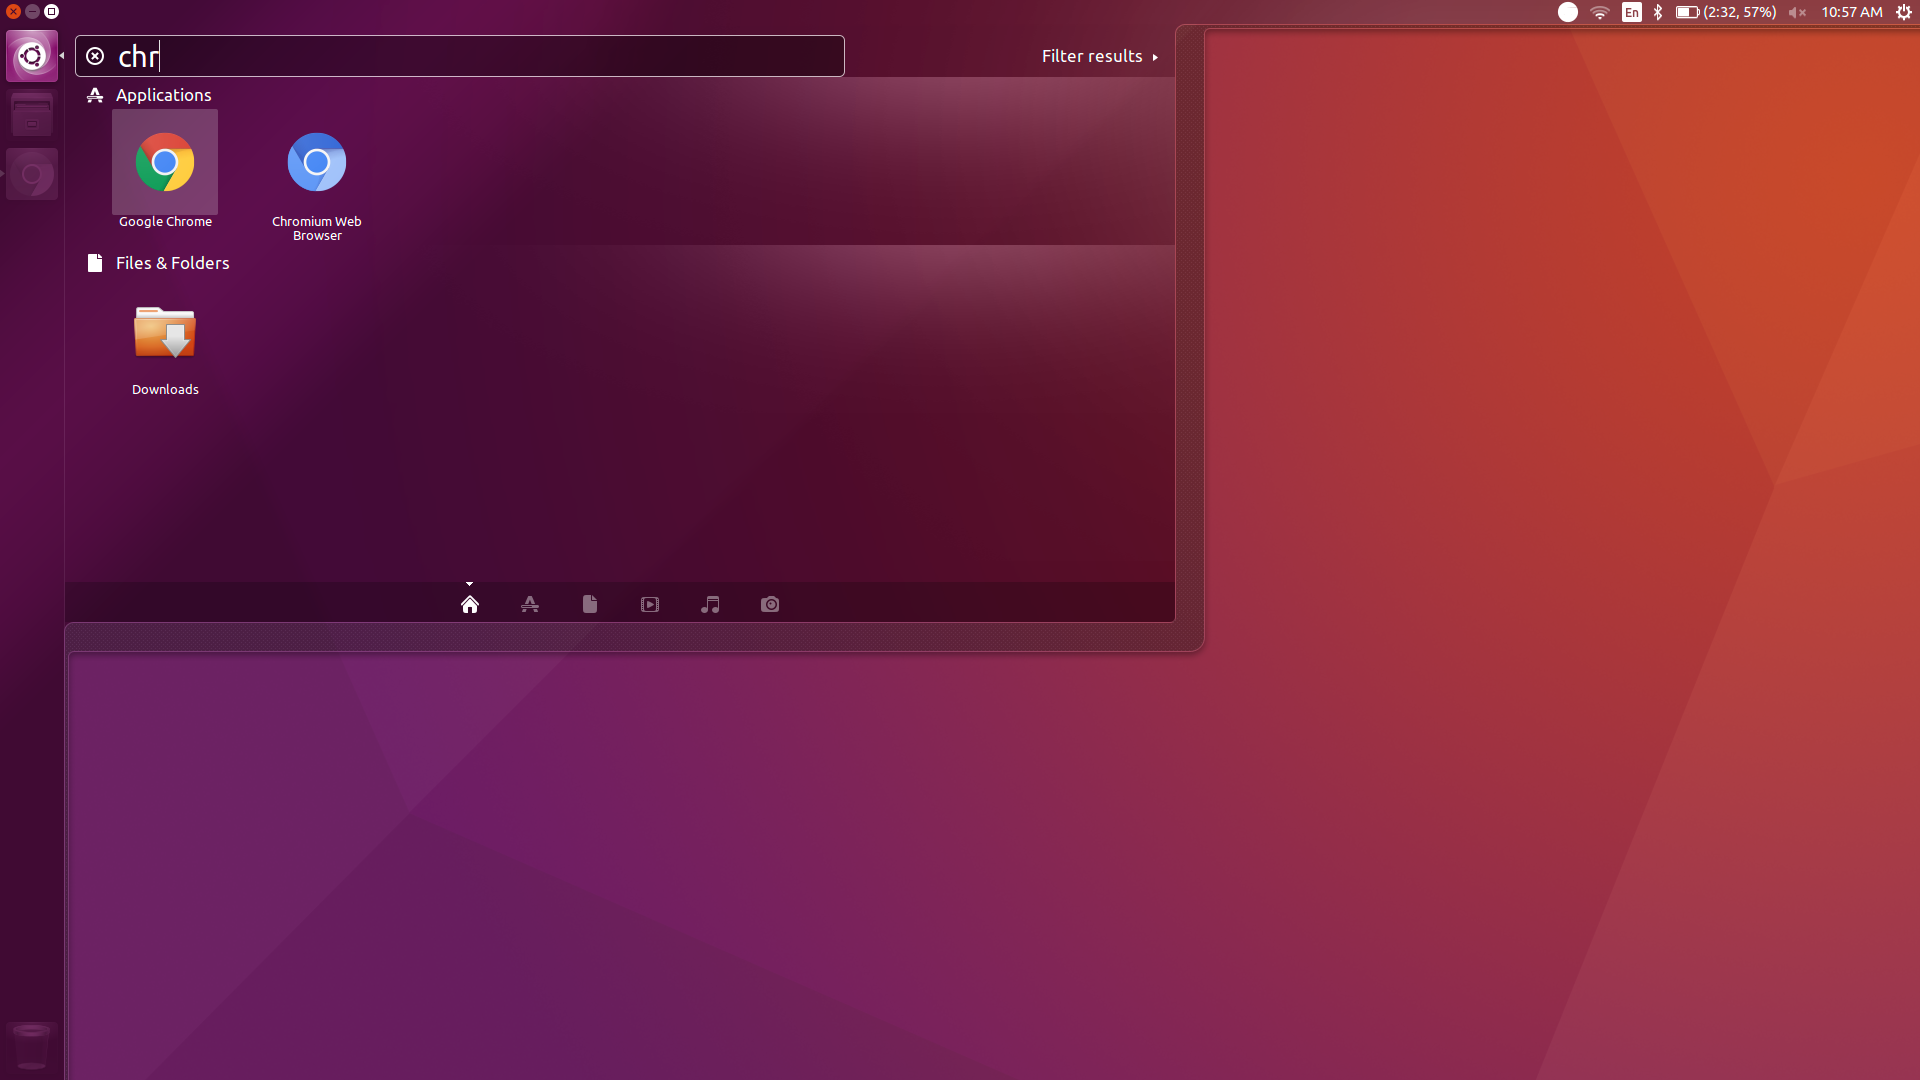
Task: Collapse the Applications category header
Action: pyautogui.click(x=163, y=95)
